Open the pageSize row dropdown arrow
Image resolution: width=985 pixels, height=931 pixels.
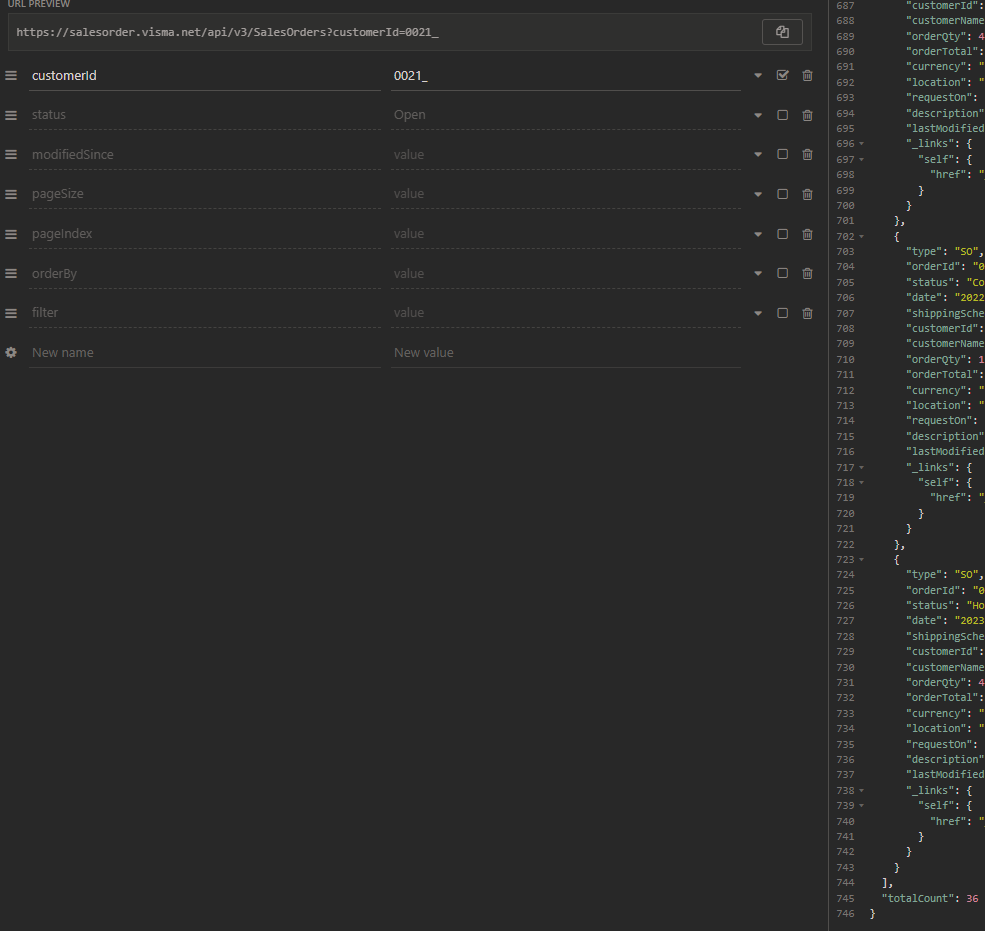coord(758,195)
